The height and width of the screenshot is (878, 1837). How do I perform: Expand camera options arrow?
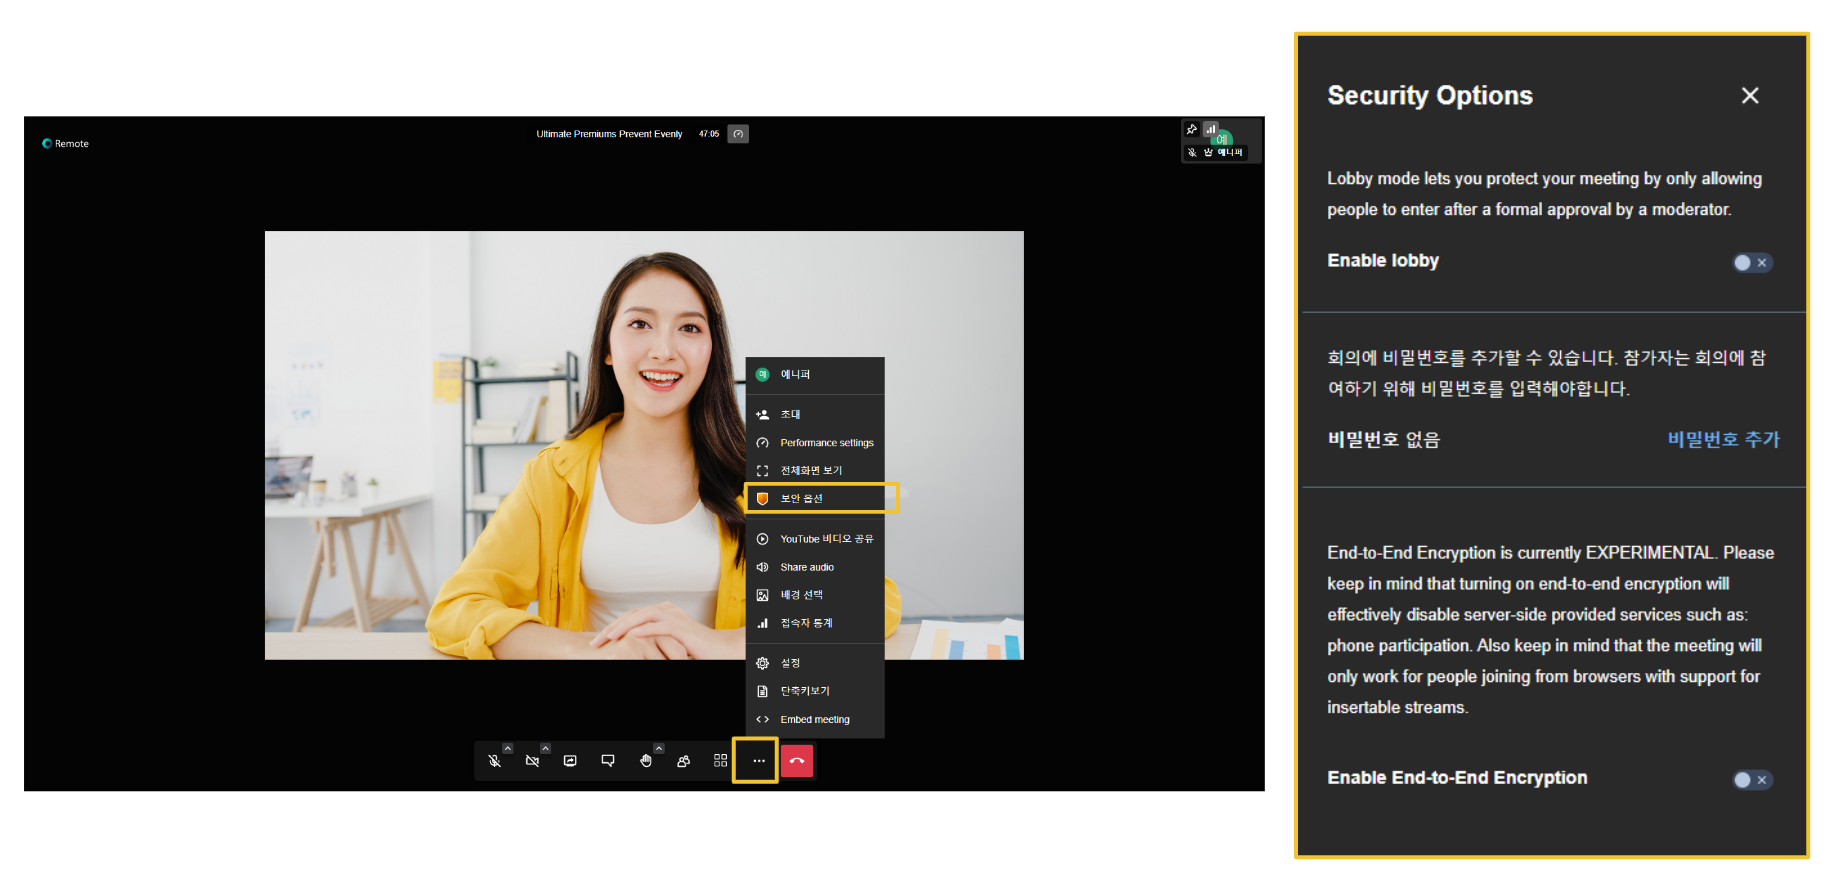546,748
